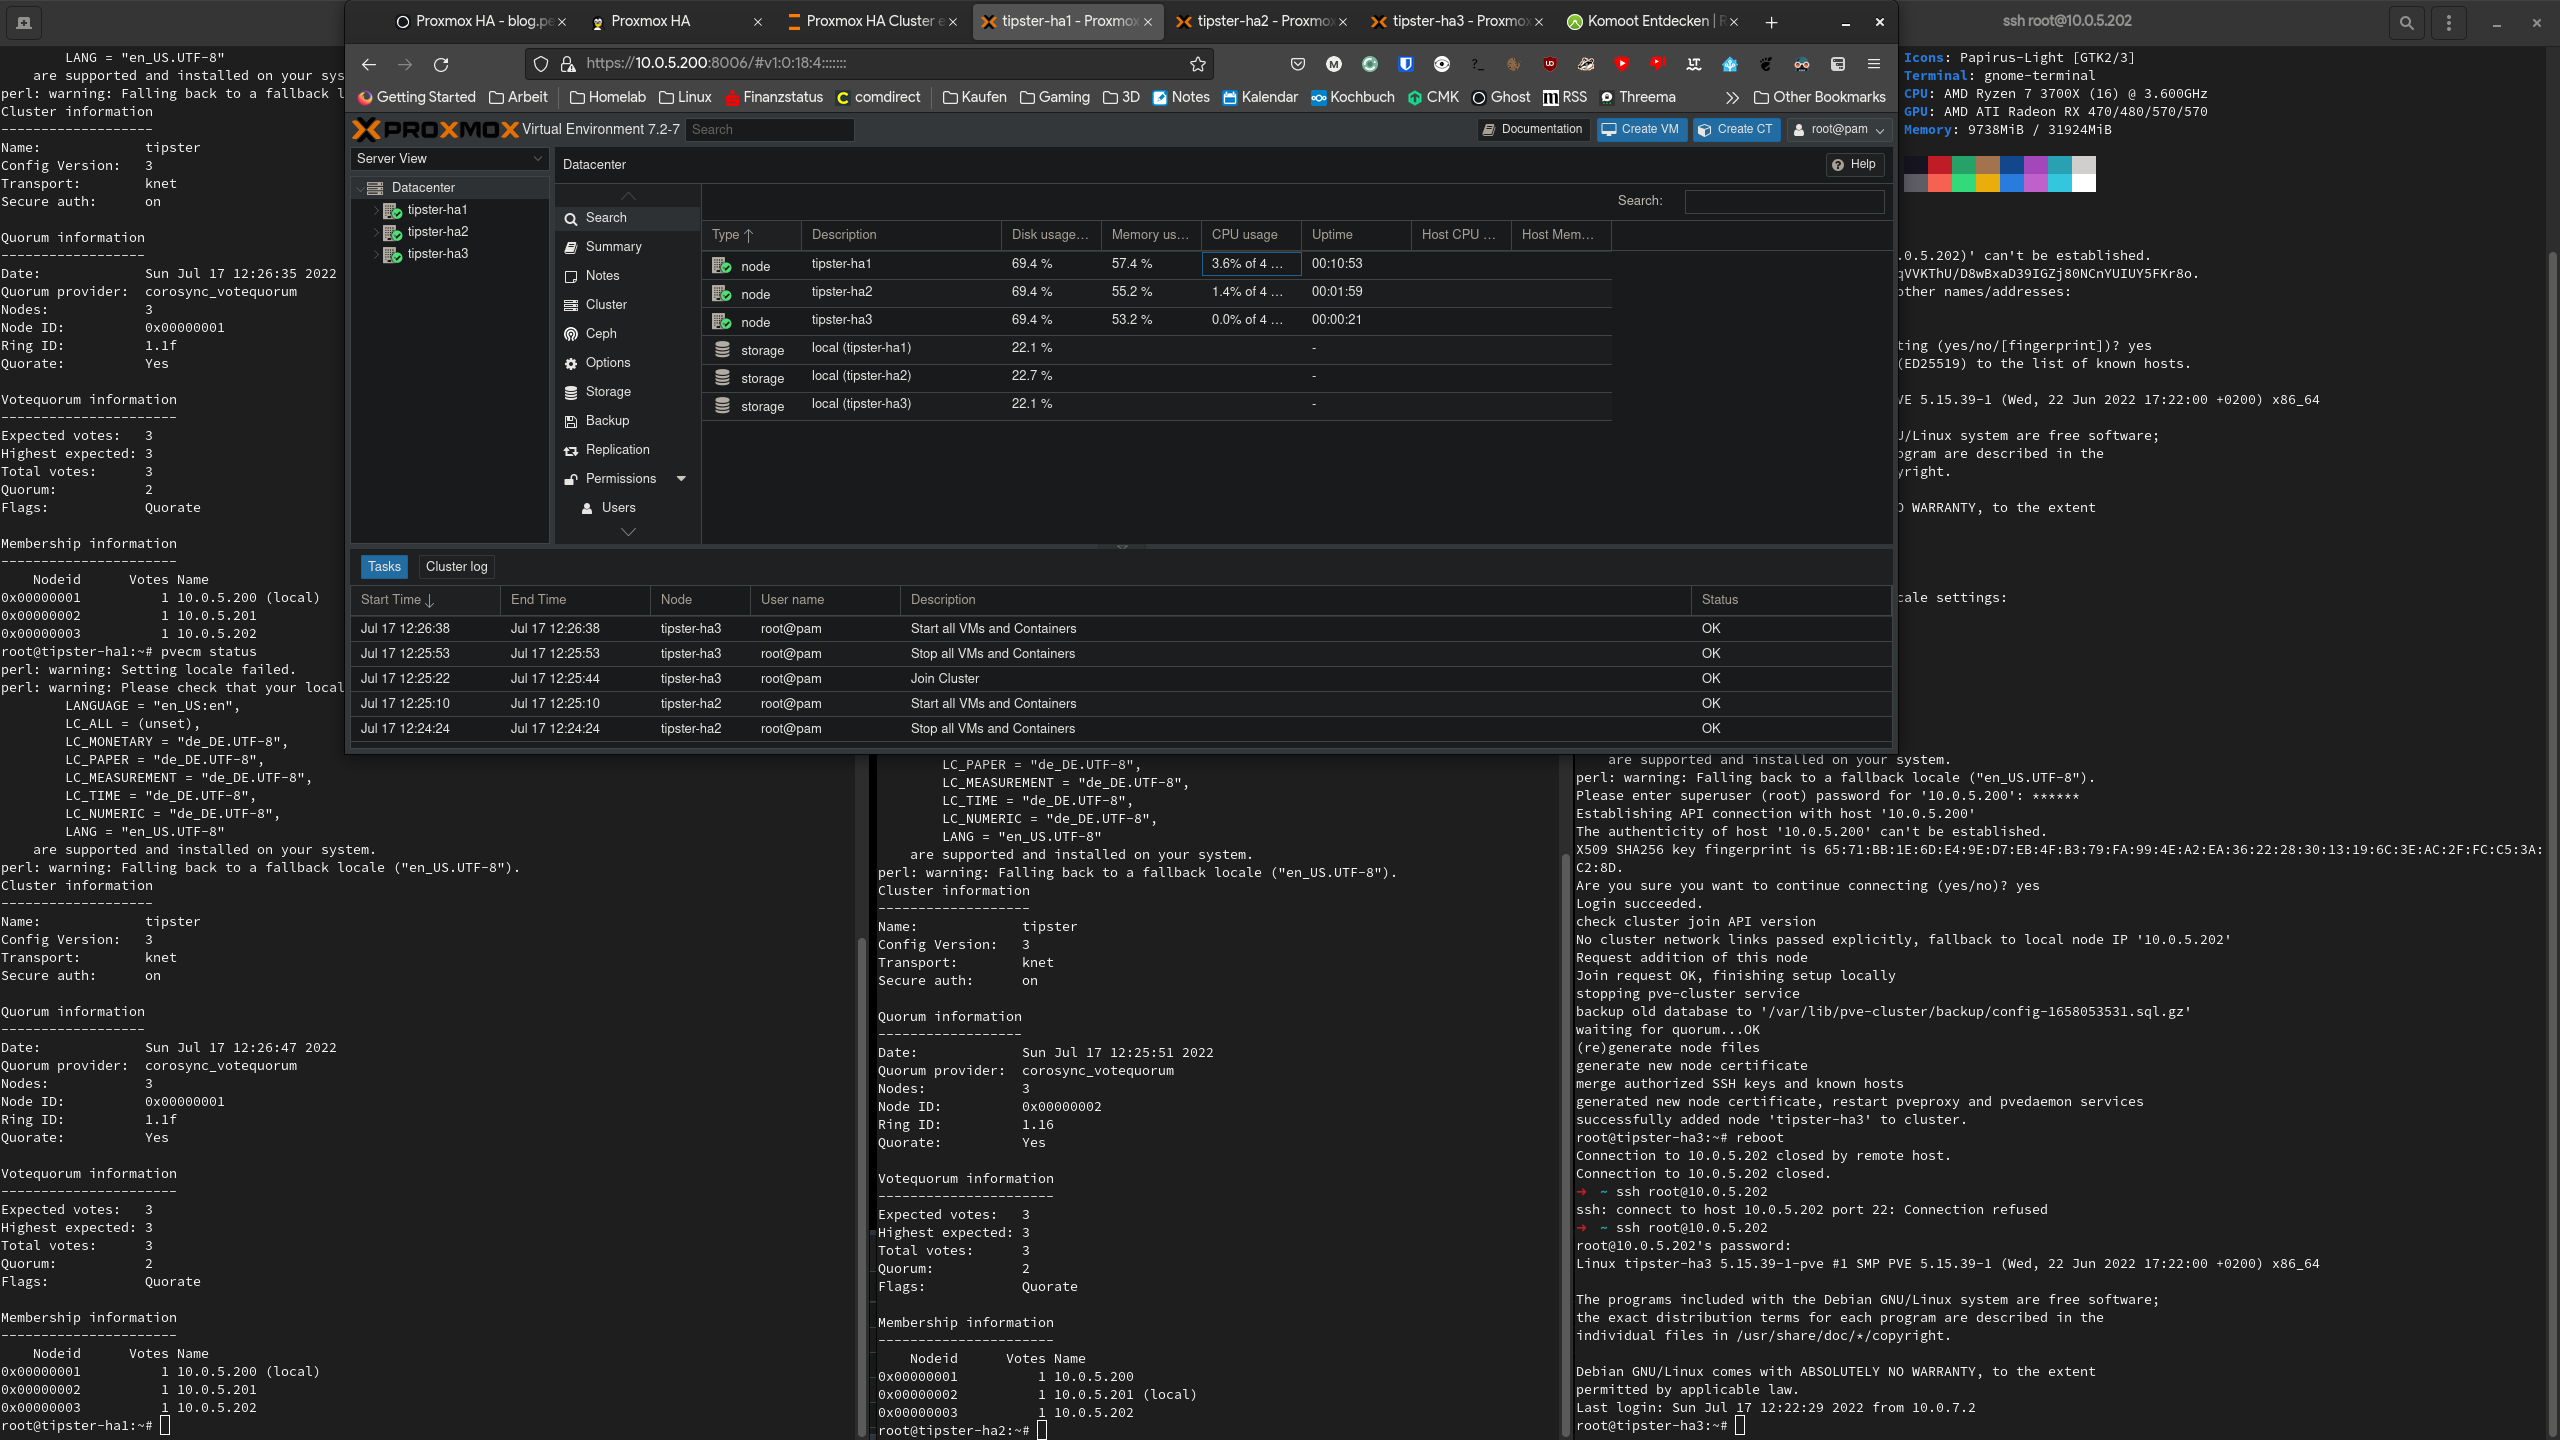
Task: Click the Create CT button
Action: pos(1736,129)
